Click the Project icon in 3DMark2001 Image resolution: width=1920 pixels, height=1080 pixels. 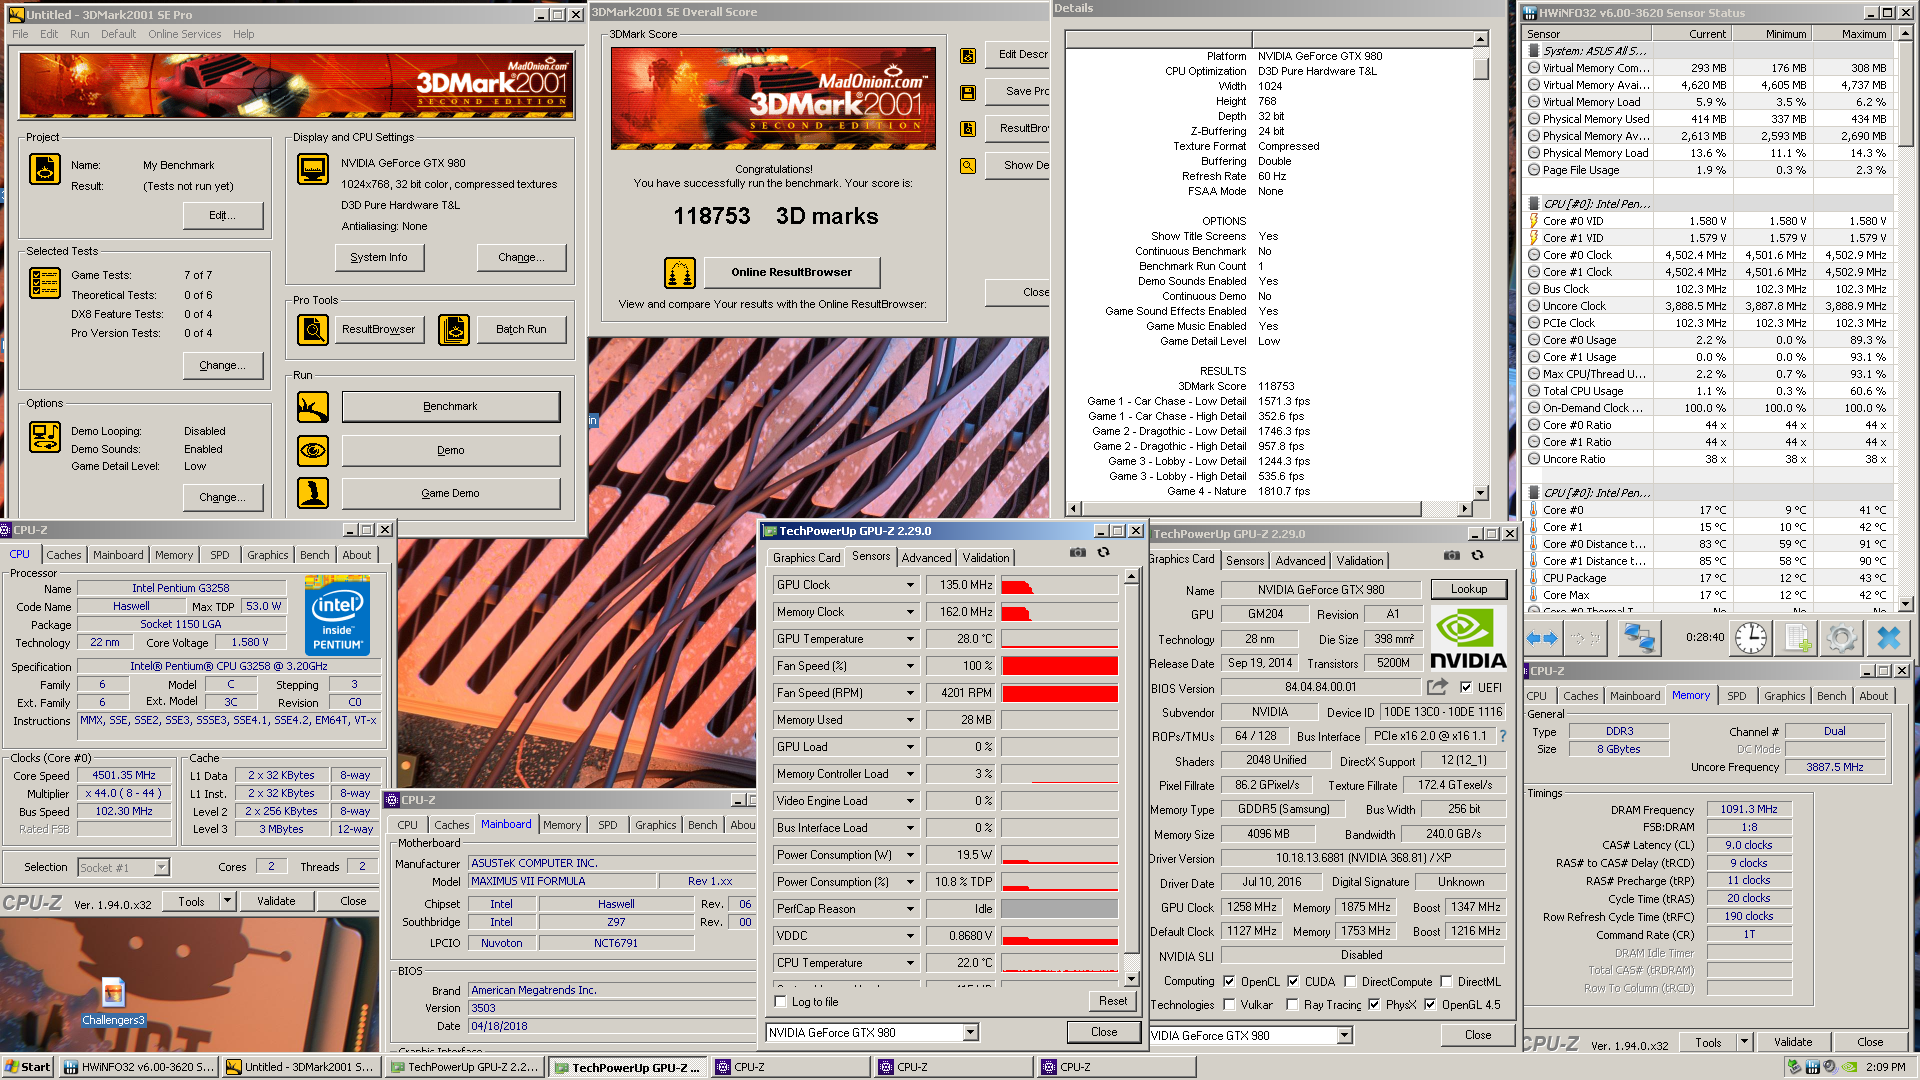pyautogui.click(x=45, y=169)
